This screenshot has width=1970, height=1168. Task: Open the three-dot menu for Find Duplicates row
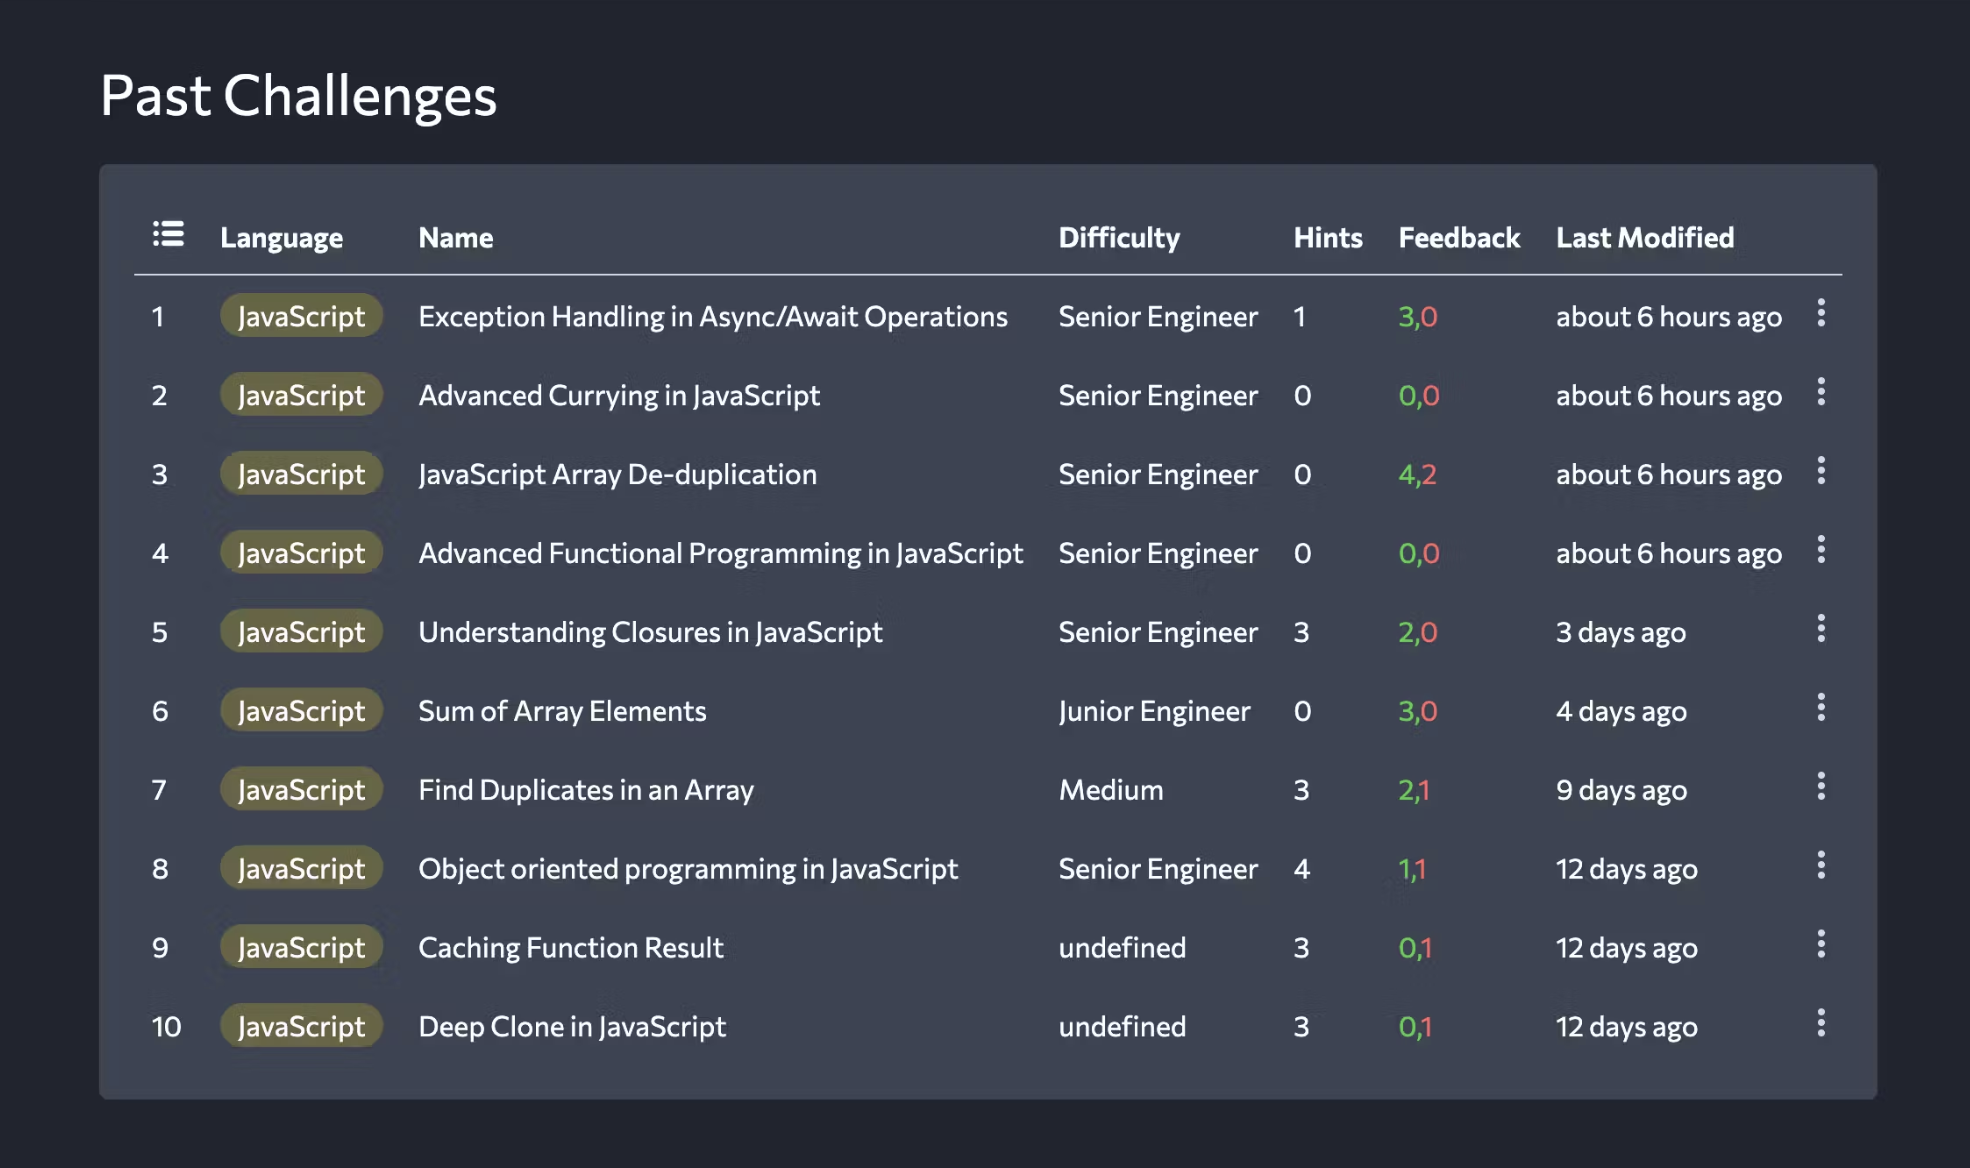tap(1821, 788)
